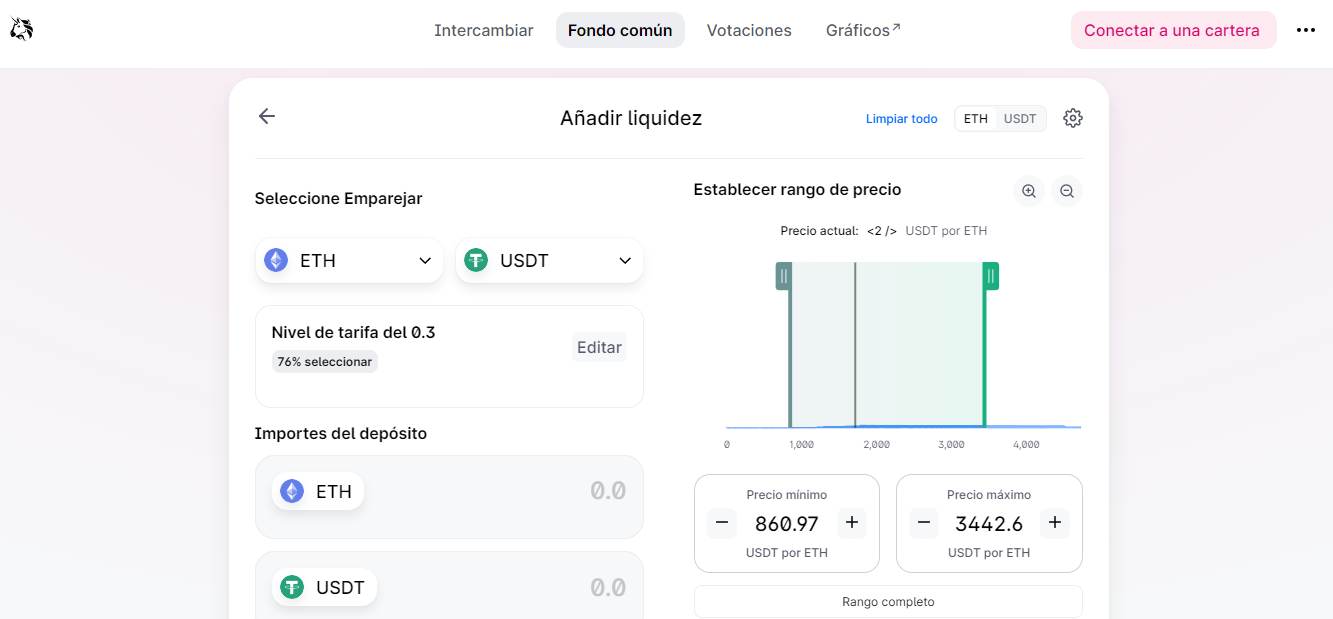Switch to the Intercambiar tab
This screenshot has height=619, width=1333.
pyautogui.click(x=484, y=30)
